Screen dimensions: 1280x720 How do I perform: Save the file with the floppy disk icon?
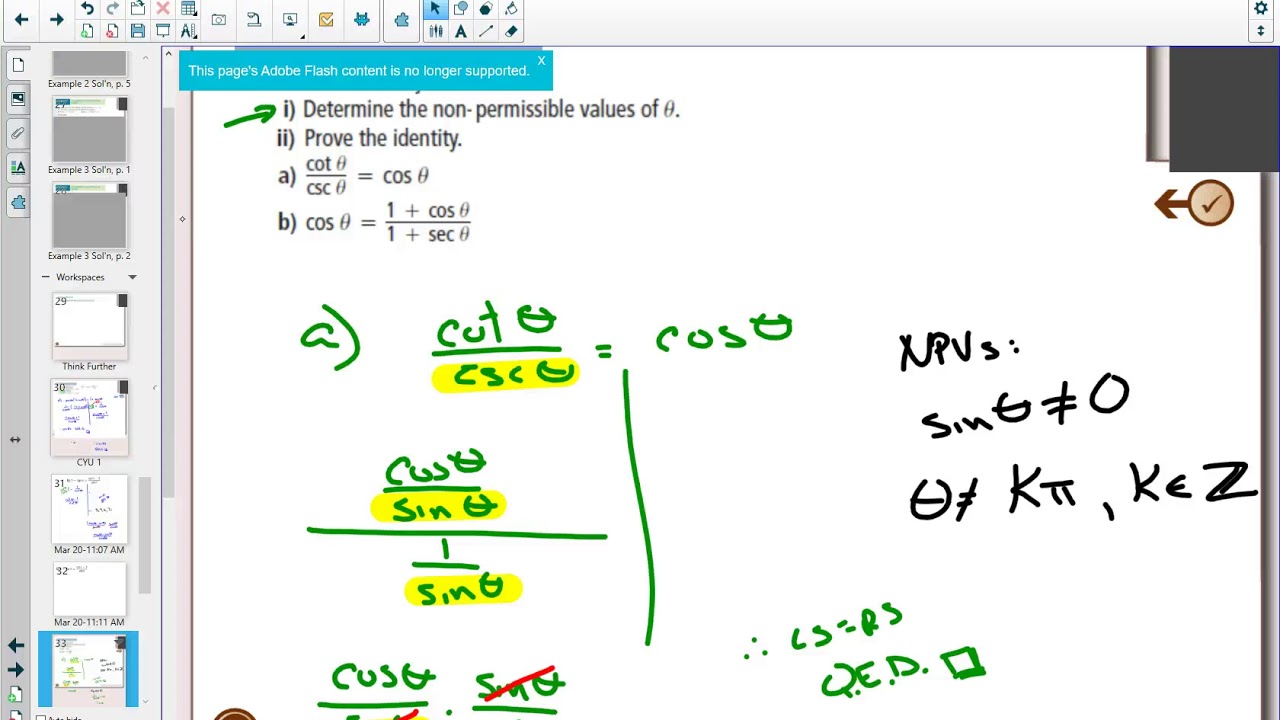coord(137,31)
